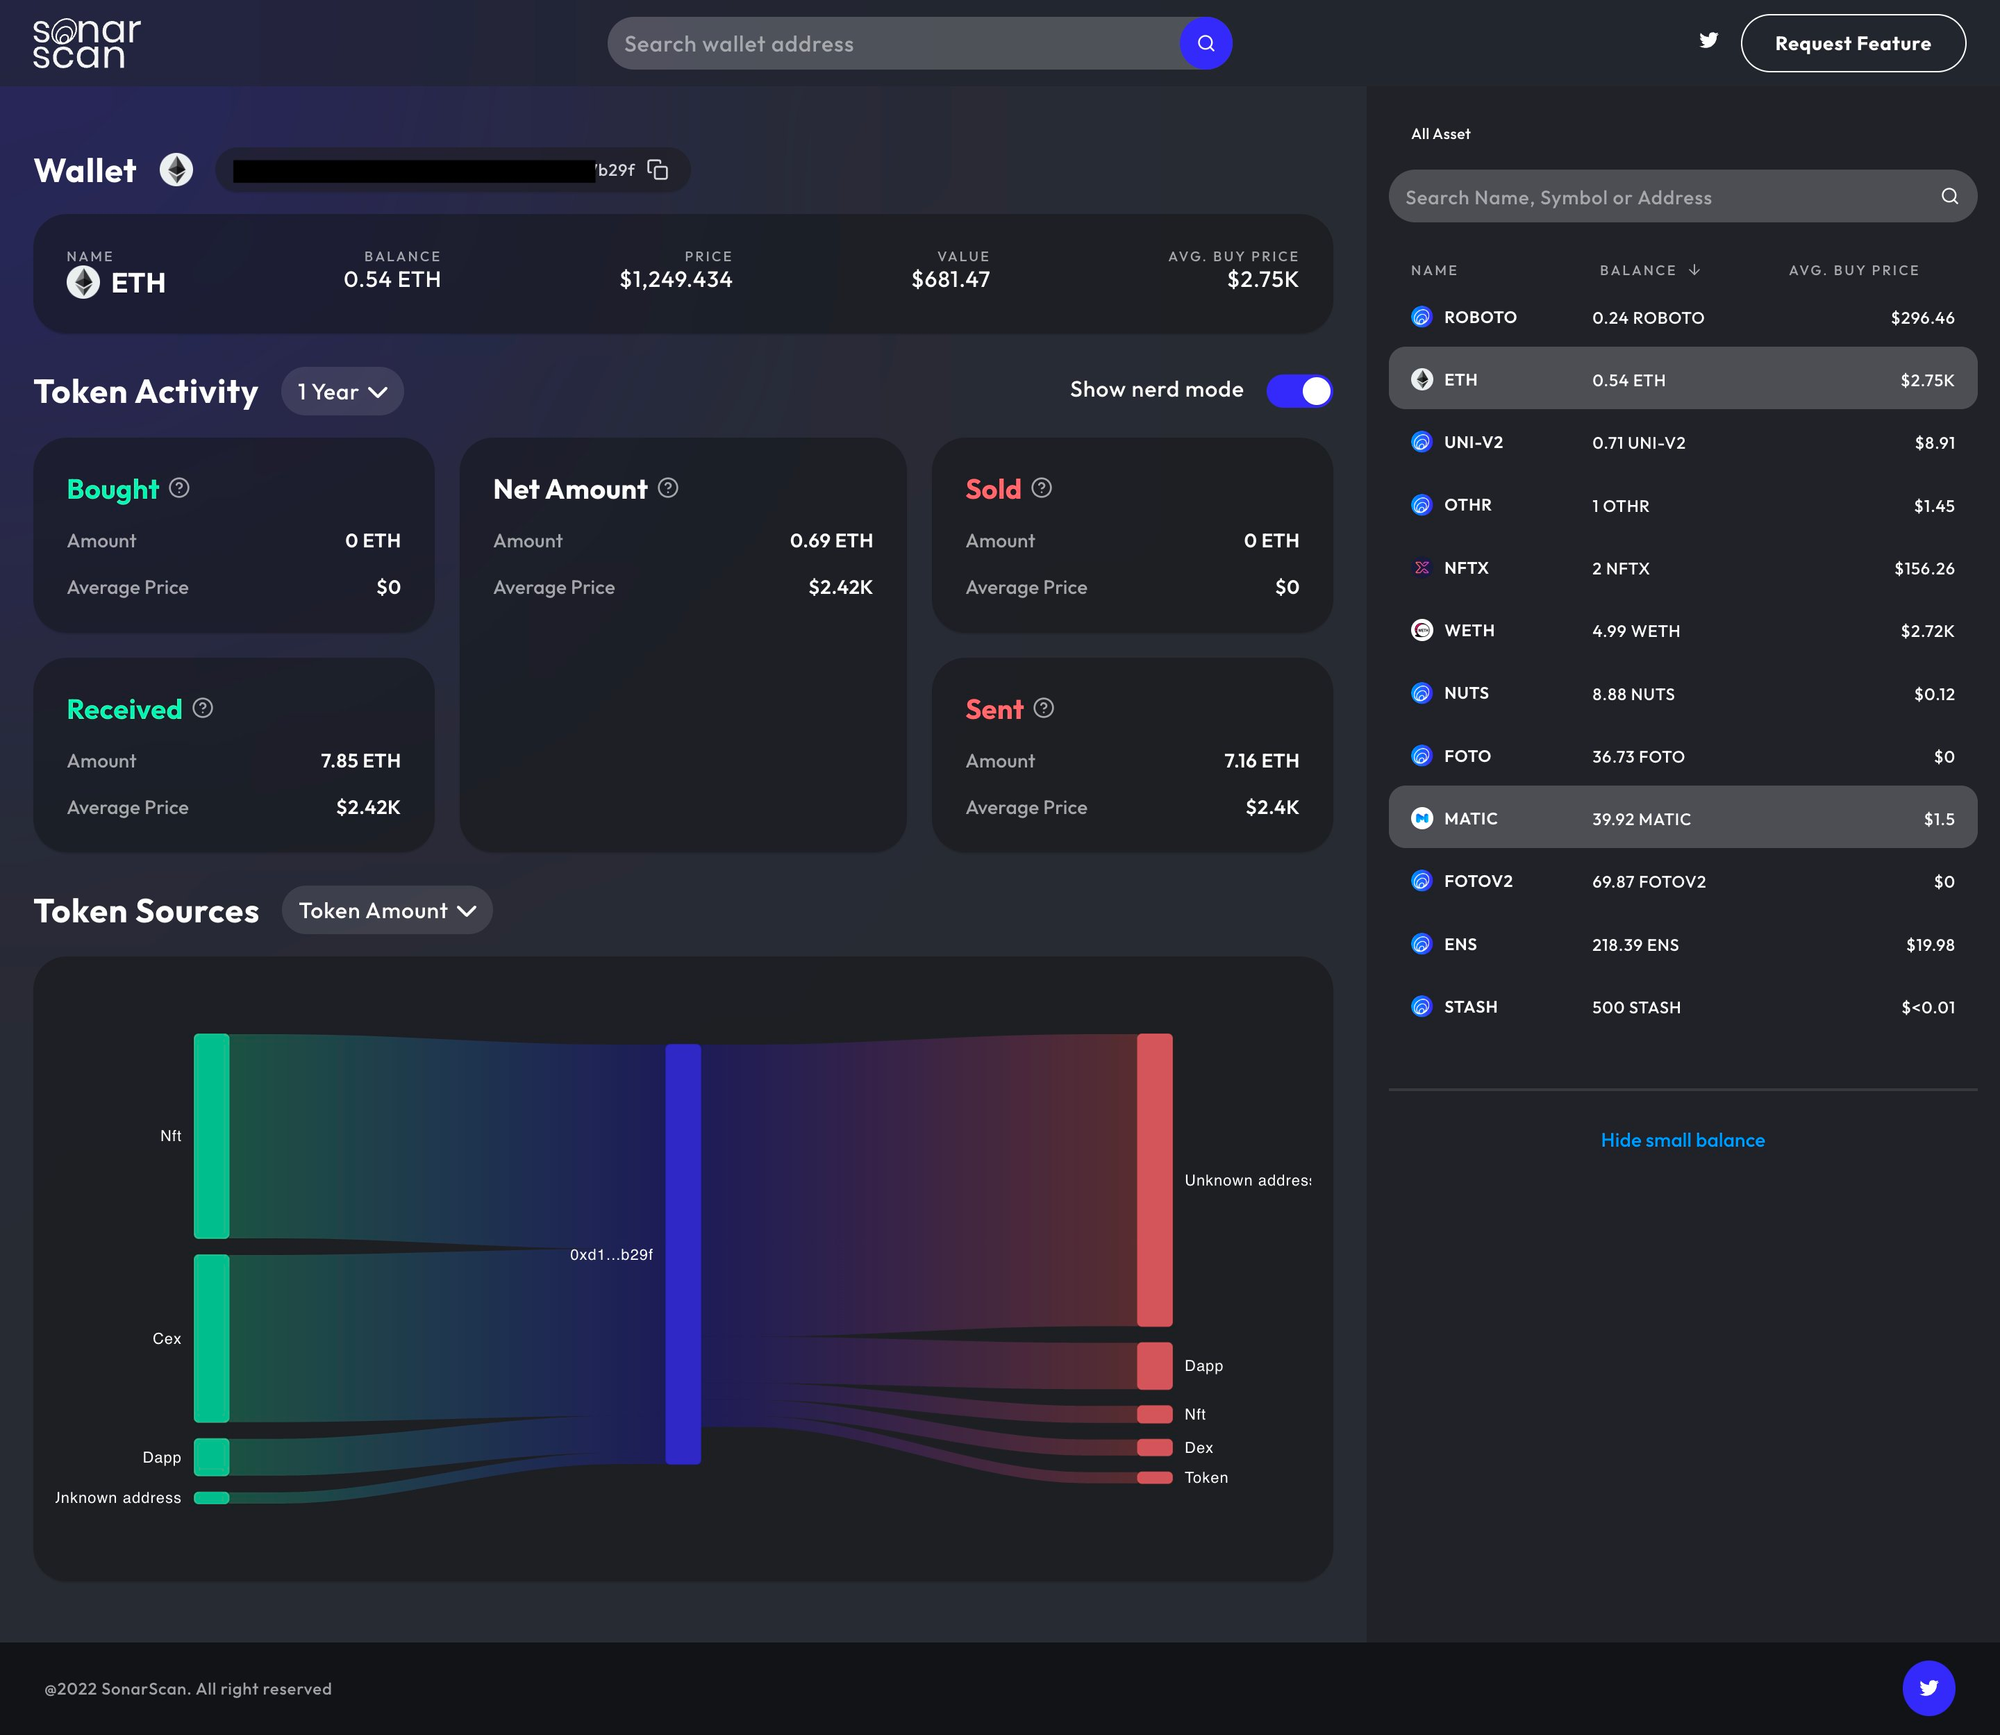Click the ENS token icon in sidebar
This screenshot has width=2000, height=1735.
pos(1422,944)
